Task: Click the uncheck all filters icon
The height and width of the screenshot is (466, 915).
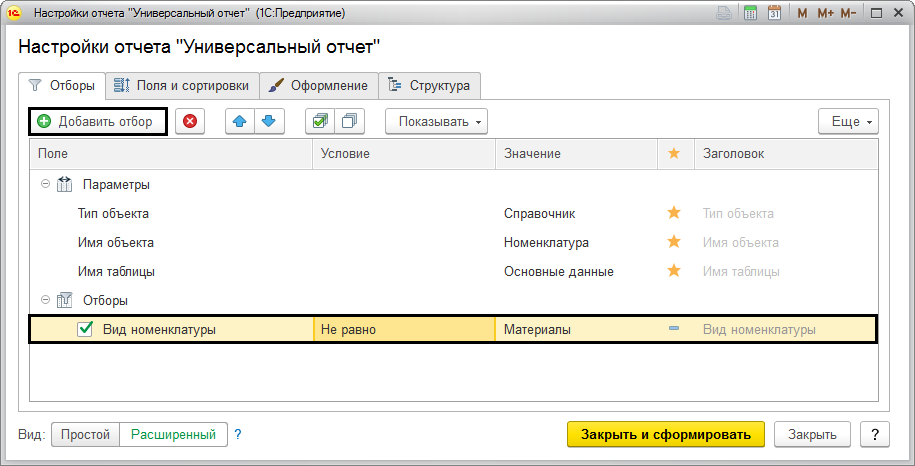Action: pos(349,122)
